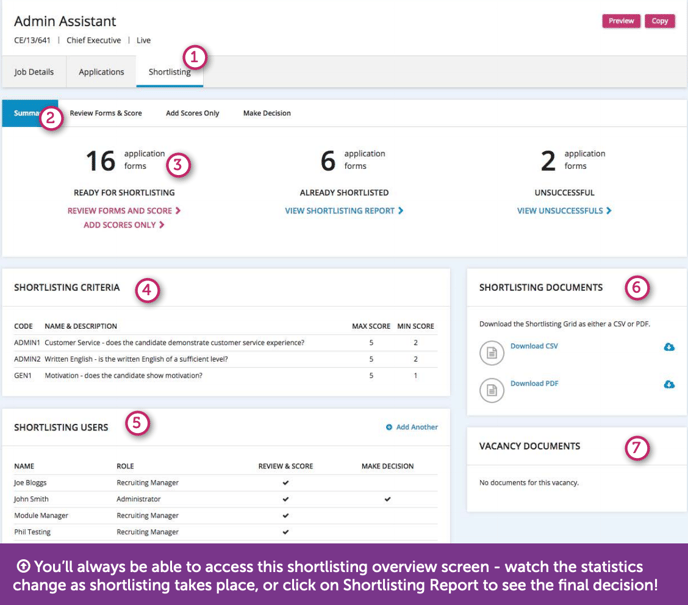Click the numbered marker 7 circle
688x605 pixels.
[637, 447]
